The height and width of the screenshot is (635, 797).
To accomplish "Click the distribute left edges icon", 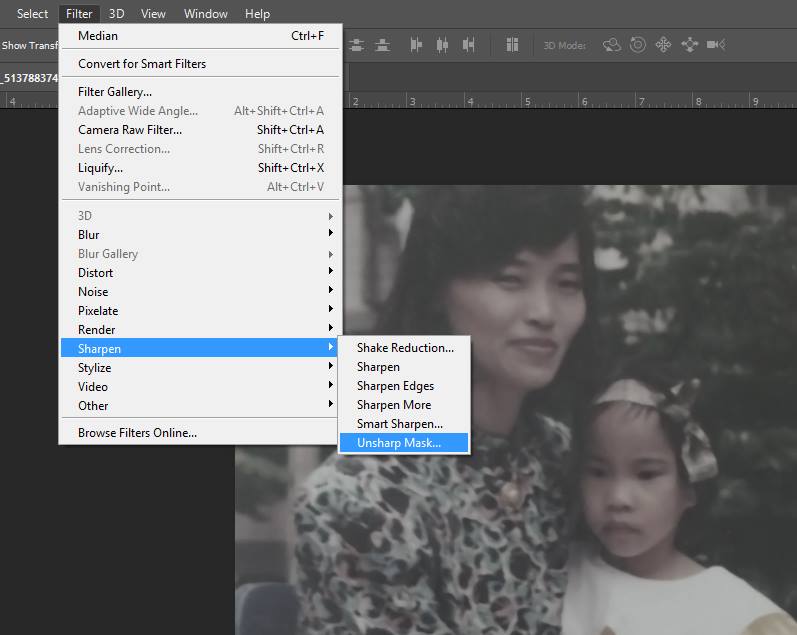I will [417, 45].
